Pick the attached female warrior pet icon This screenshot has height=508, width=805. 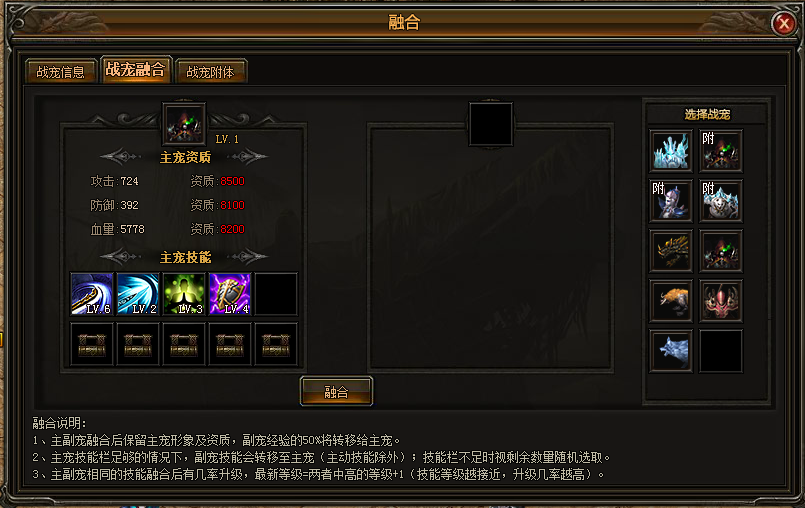[670, 201]
